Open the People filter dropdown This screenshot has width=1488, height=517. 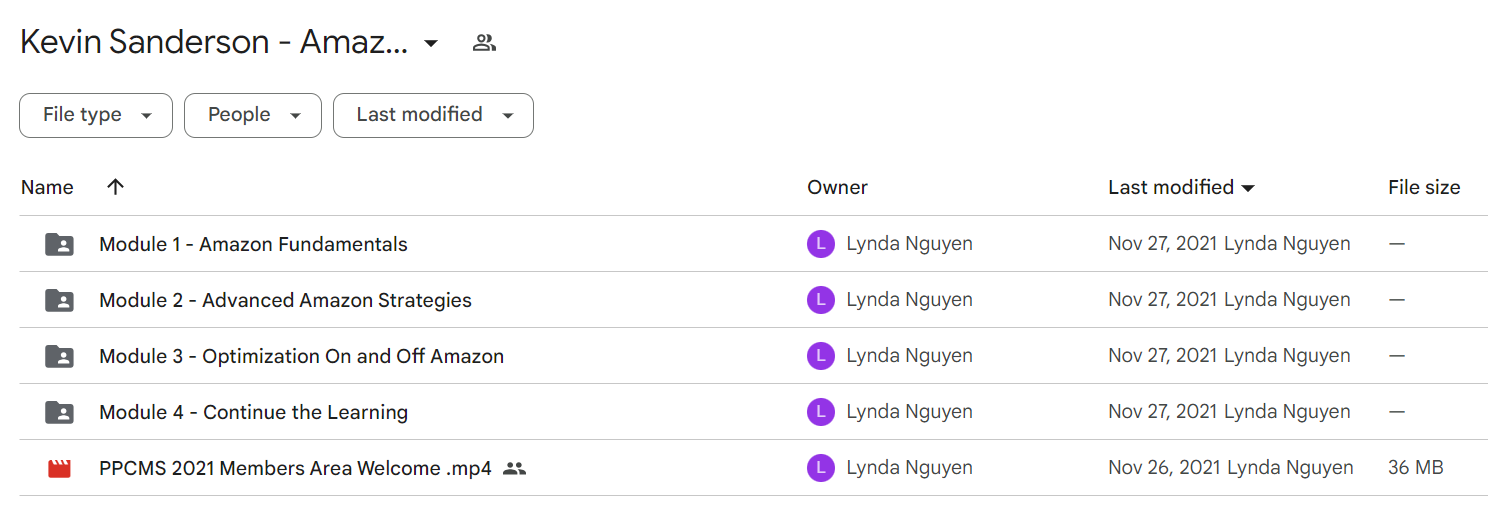(x=253, y=115)
